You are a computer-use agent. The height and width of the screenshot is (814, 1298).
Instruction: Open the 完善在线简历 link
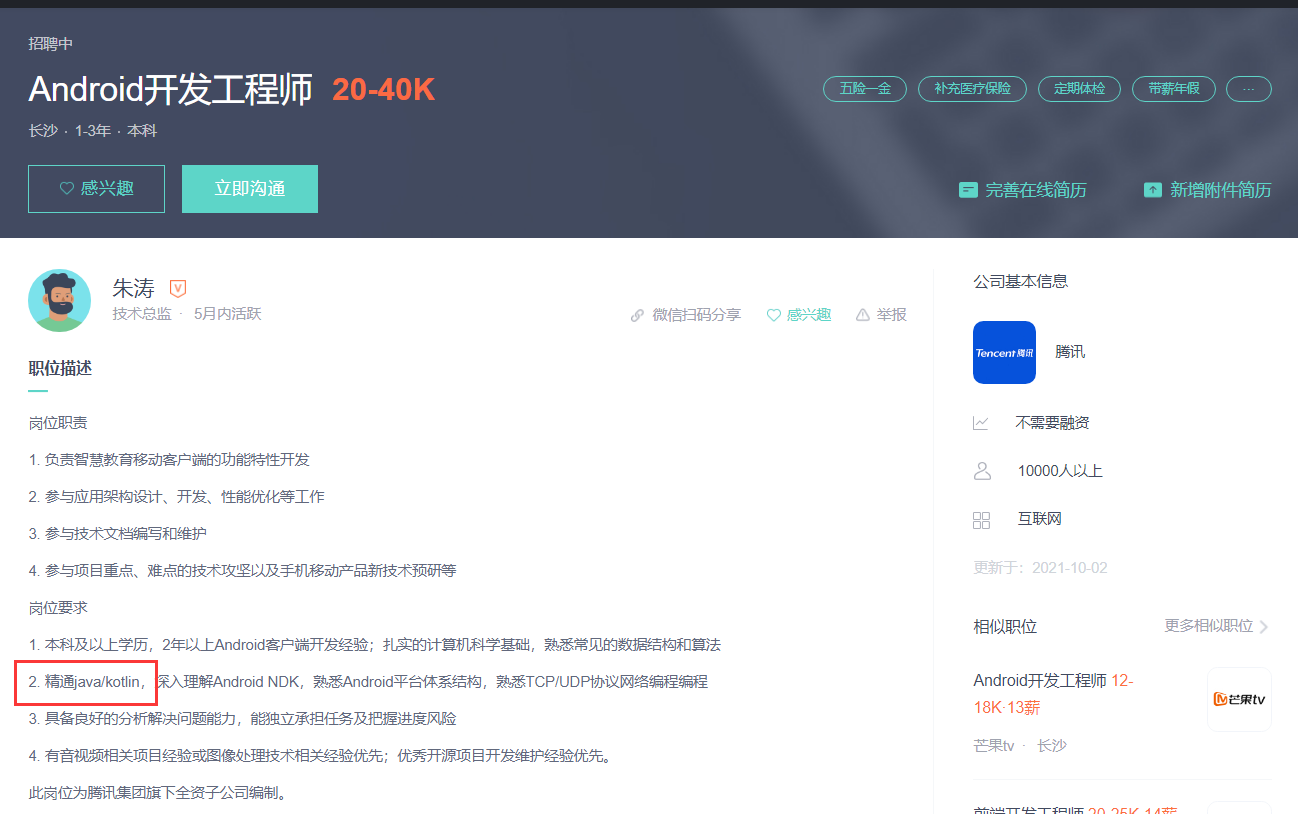coord(1023,189)
